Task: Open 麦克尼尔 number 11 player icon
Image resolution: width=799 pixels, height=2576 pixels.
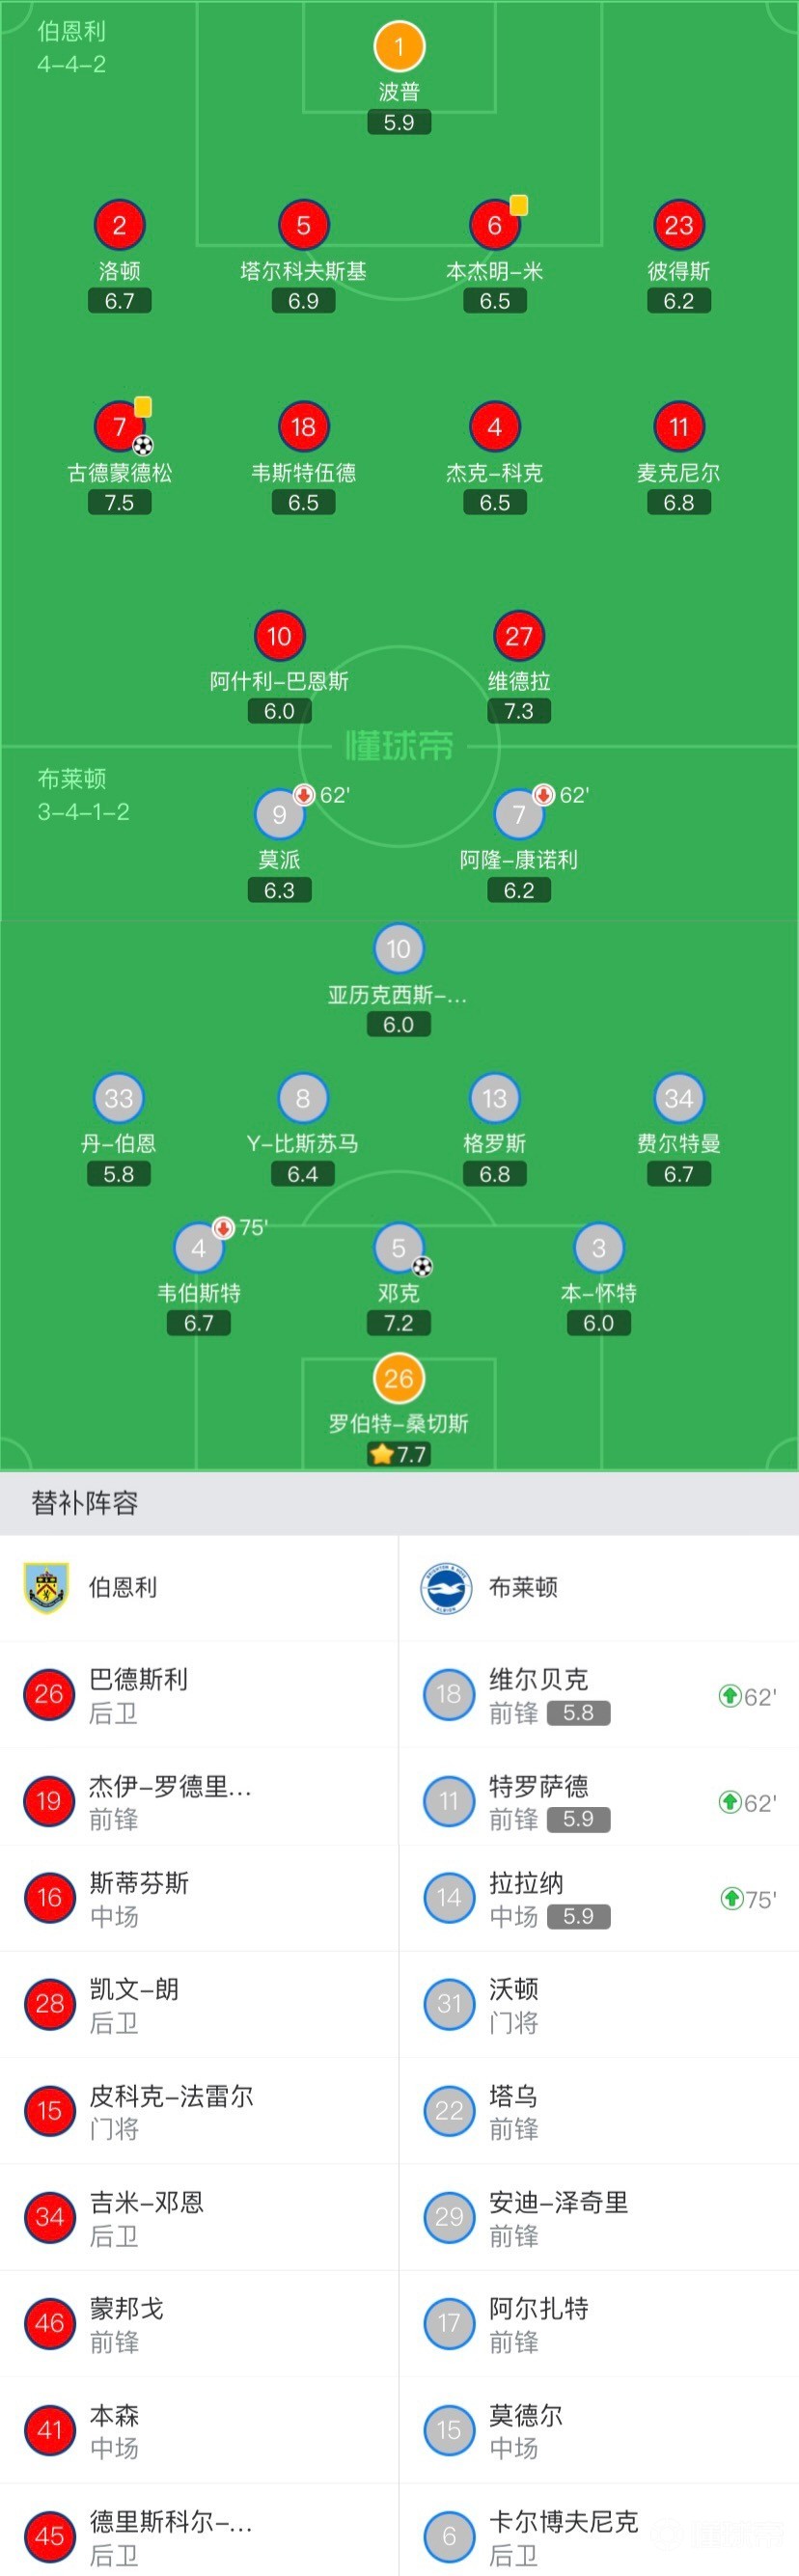Action: [x=679, y=427]
